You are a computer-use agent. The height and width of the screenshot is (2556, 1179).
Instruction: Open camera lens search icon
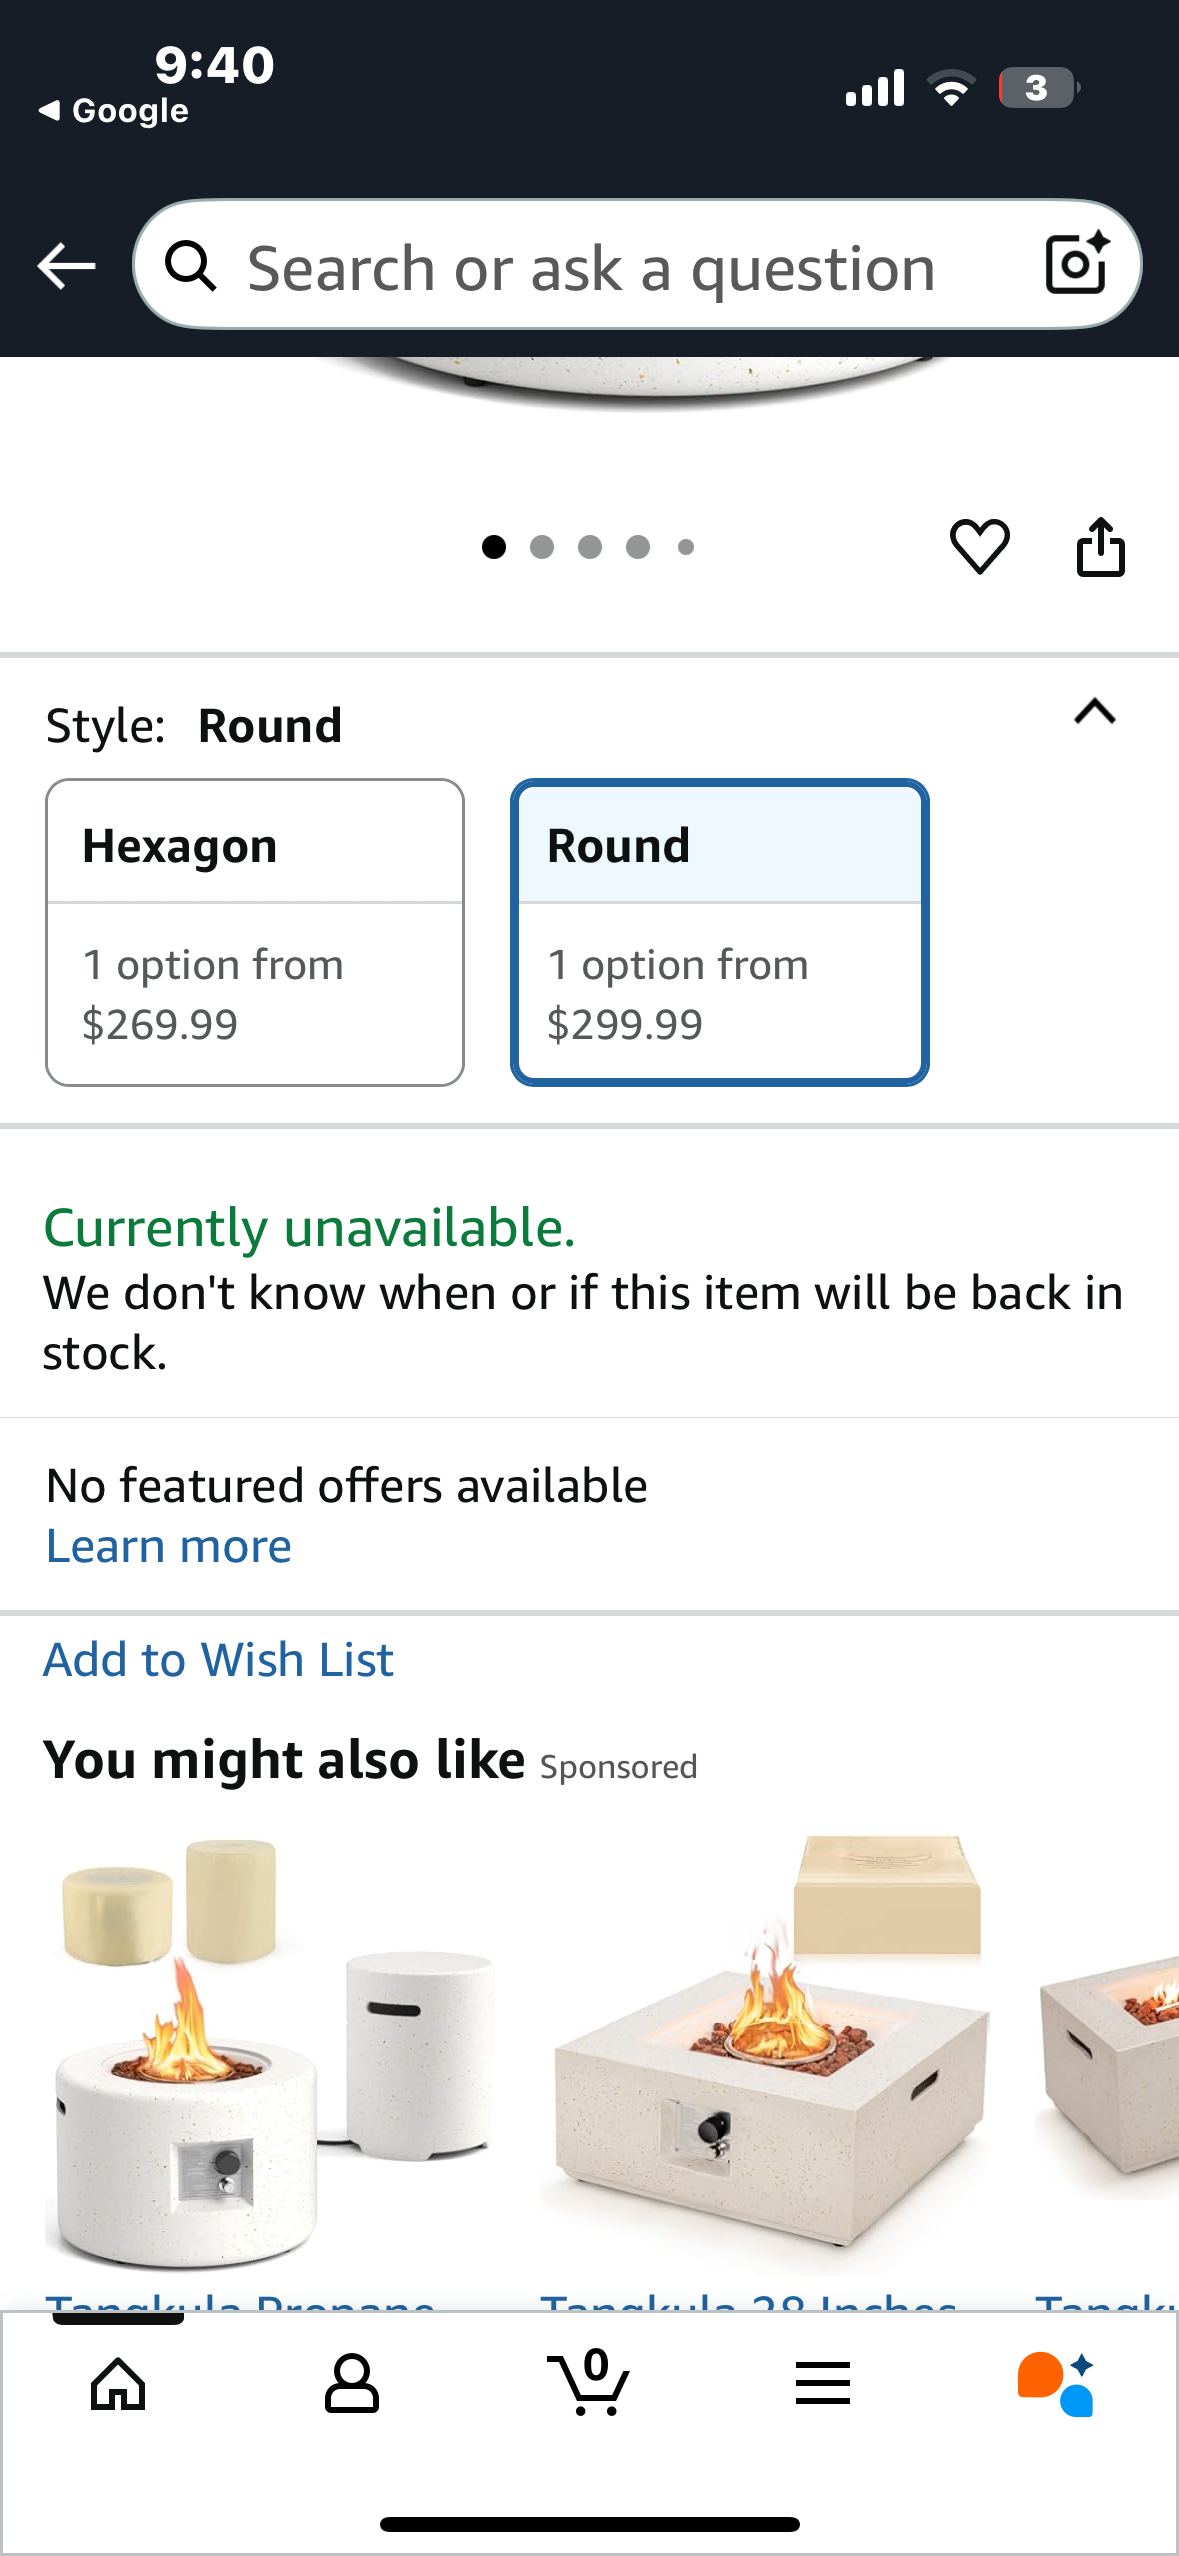pos(1076,265)
